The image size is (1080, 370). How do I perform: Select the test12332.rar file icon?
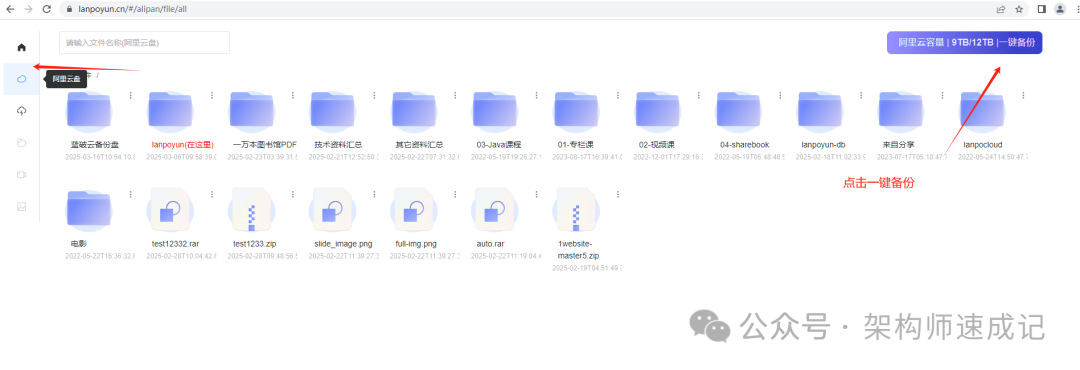[170, 210]
